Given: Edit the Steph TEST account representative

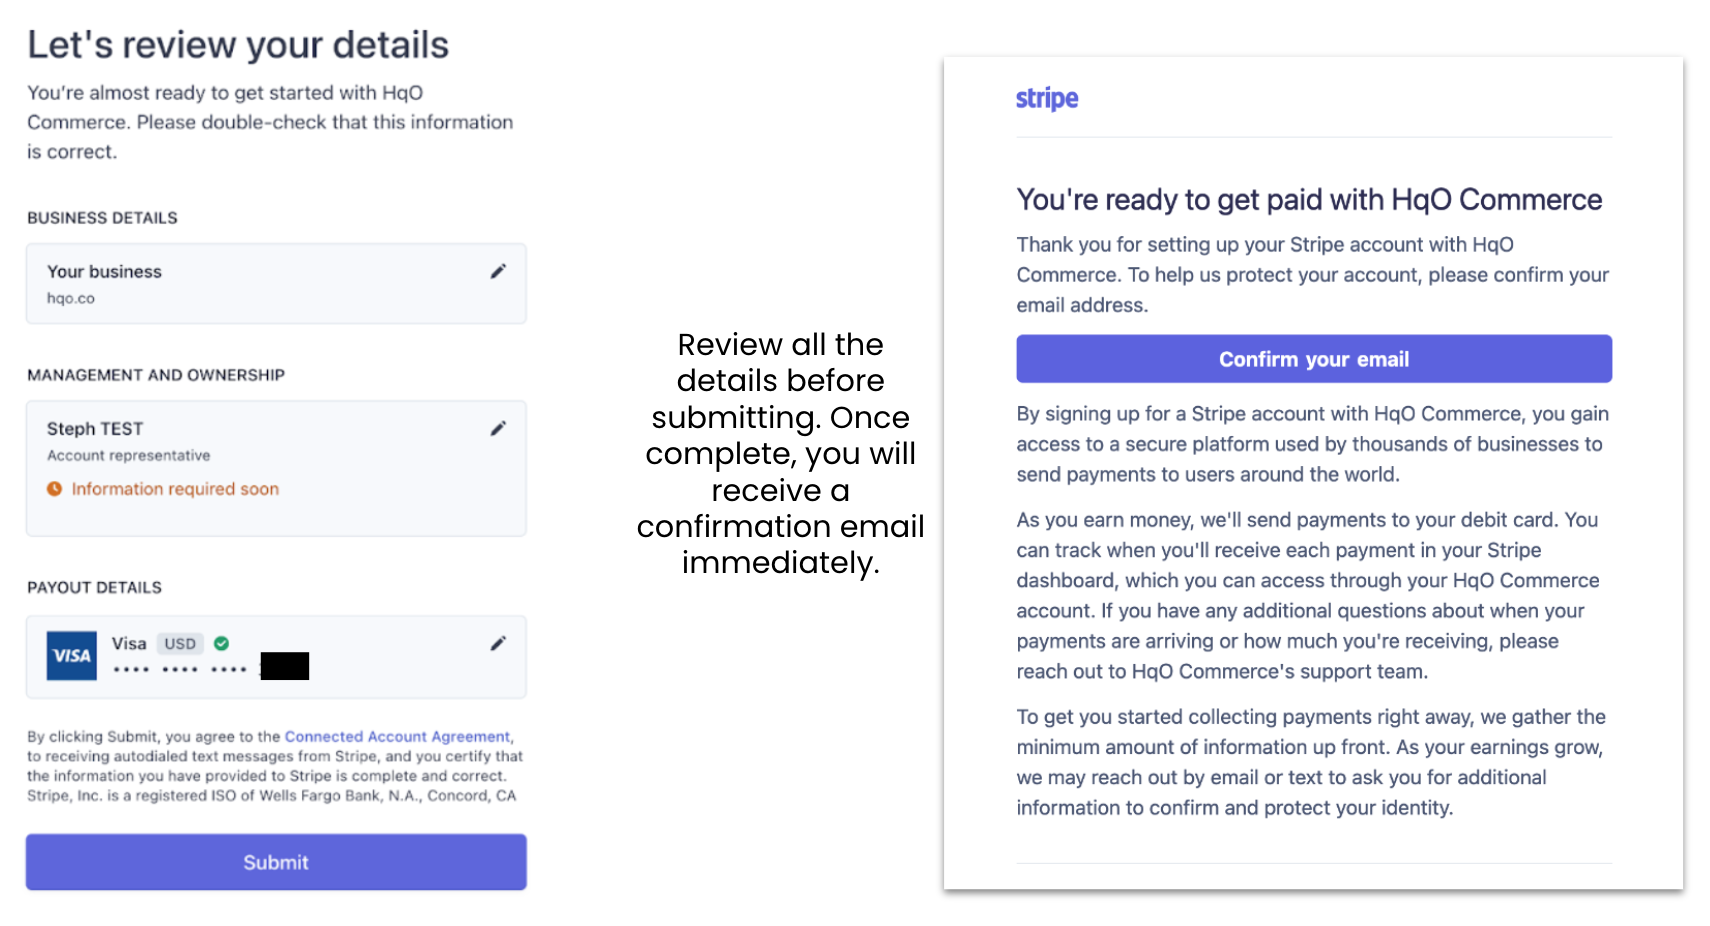Looking at the screenshot, I should pyautogui.click(x=498, y=429).
